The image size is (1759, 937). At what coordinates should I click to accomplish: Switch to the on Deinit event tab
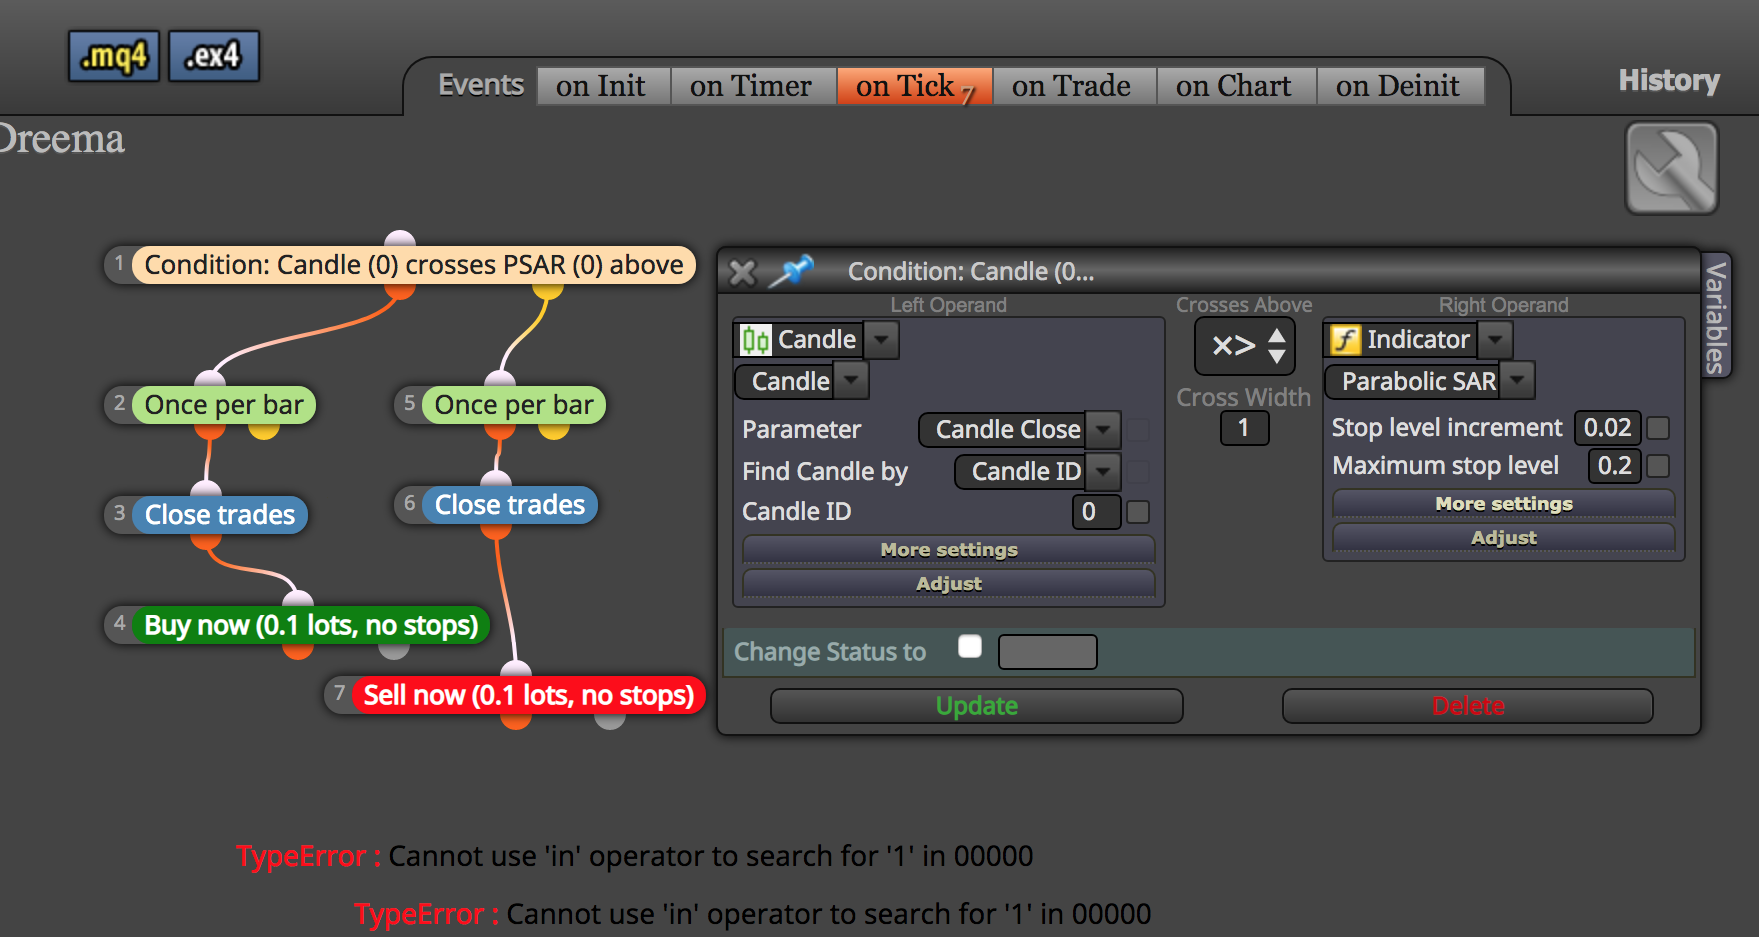pos(1398,86)
